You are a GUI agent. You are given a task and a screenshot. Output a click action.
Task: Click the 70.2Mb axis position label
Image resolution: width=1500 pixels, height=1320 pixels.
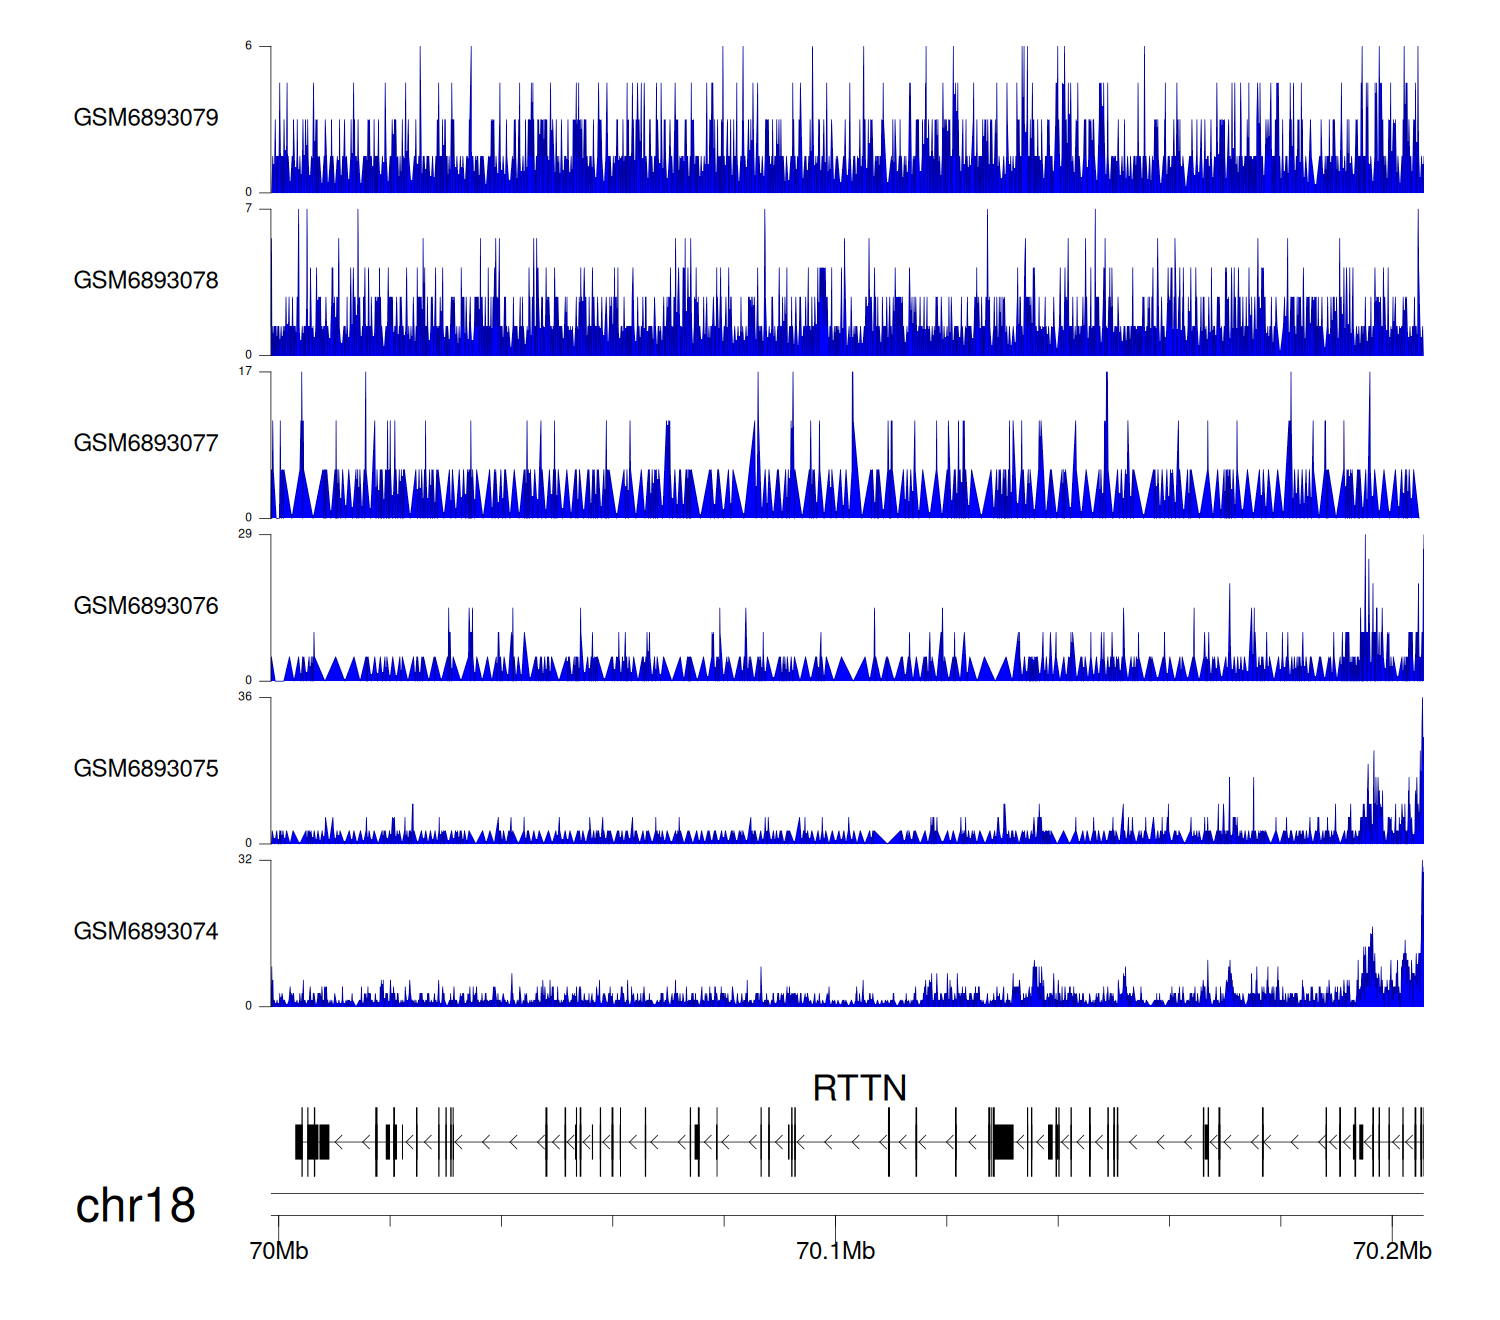tap(1392, 1251)
